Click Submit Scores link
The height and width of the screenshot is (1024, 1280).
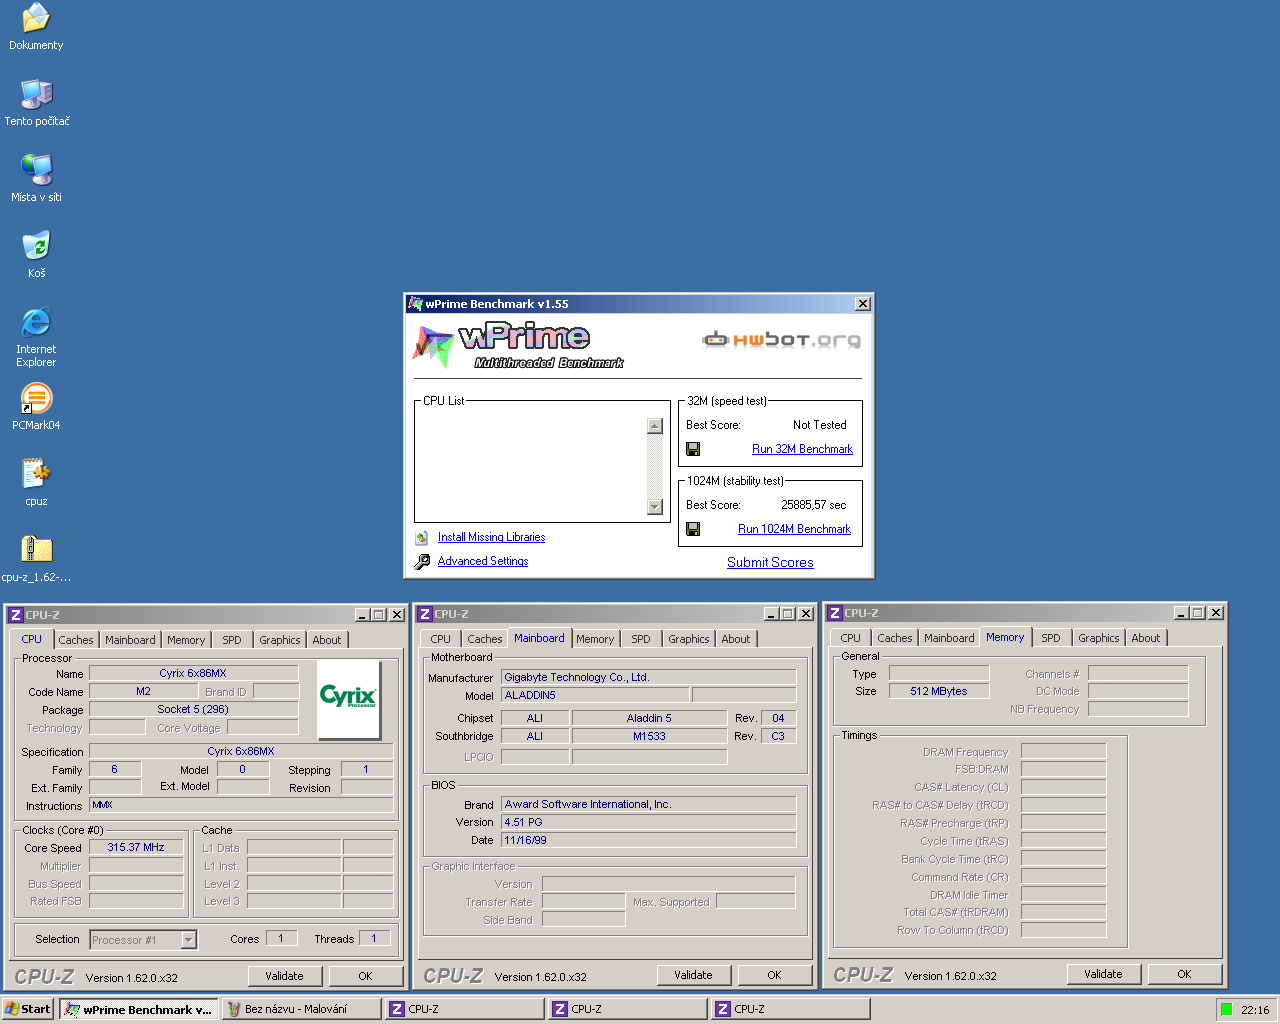pos(770,562)
